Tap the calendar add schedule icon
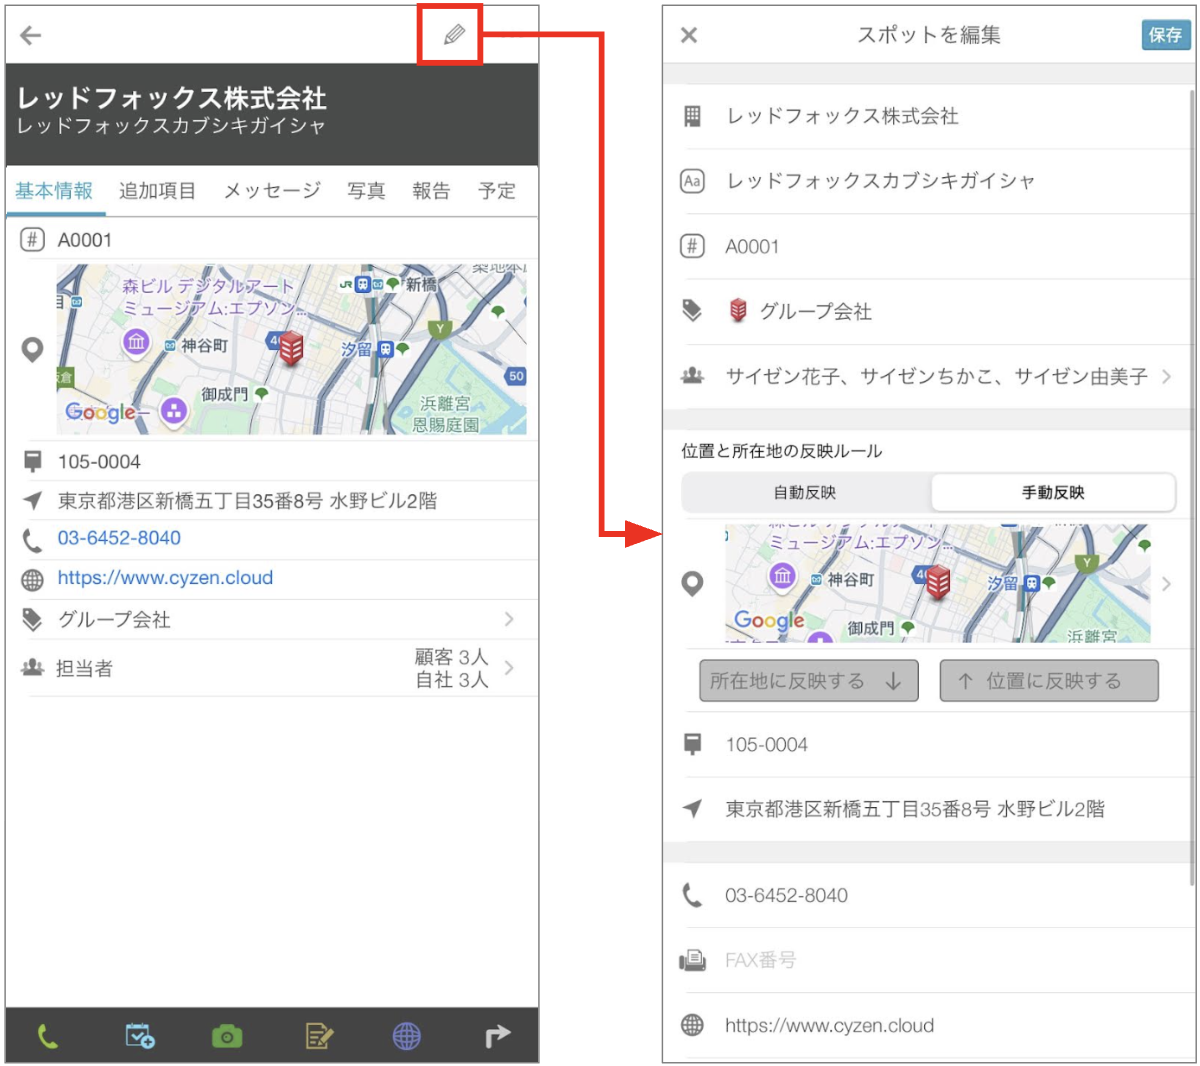Screen dimensions: 1200x1066 click(x=139, y=1036)
